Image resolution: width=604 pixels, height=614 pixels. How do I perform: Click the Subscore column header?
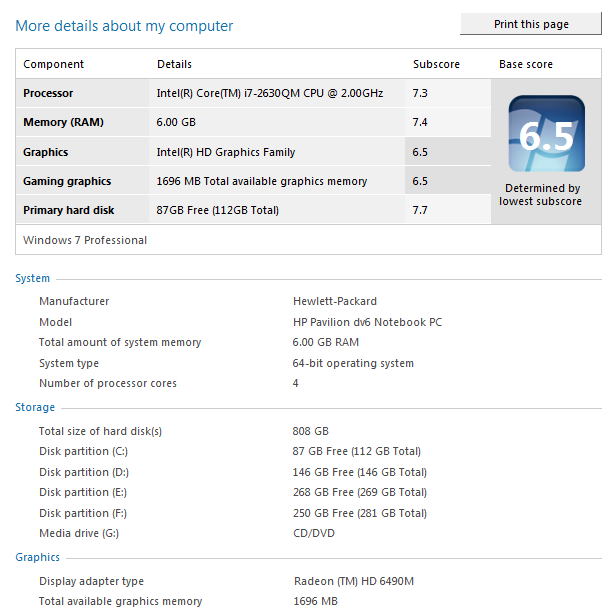point(436,64)
